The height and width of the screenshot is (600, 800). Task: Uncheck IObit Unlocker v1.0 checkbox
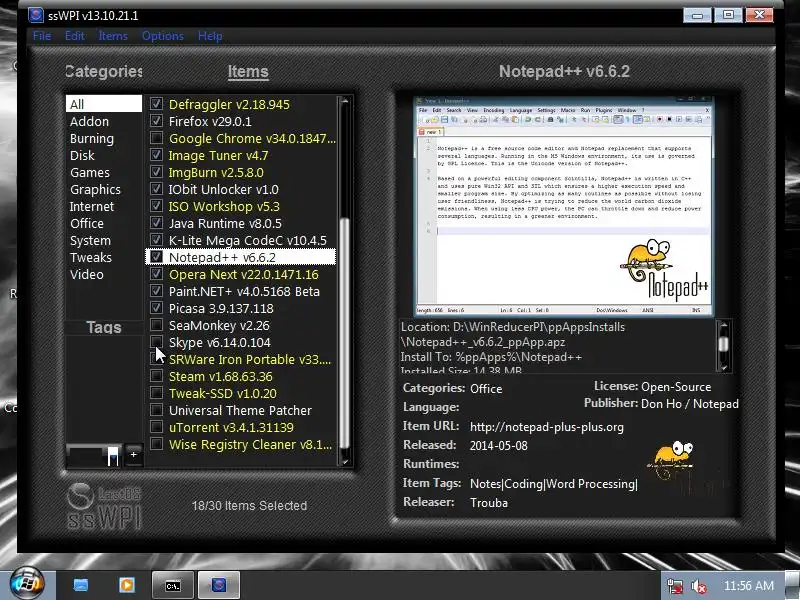coord(156,189)
